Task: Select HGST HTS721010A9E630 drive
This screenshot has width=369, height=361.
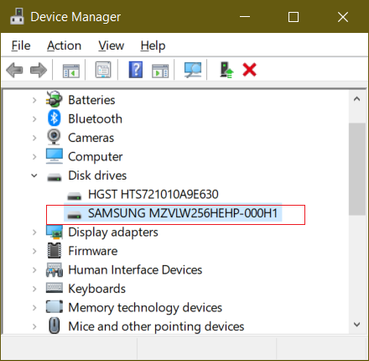Action: (x=153, y=194)
